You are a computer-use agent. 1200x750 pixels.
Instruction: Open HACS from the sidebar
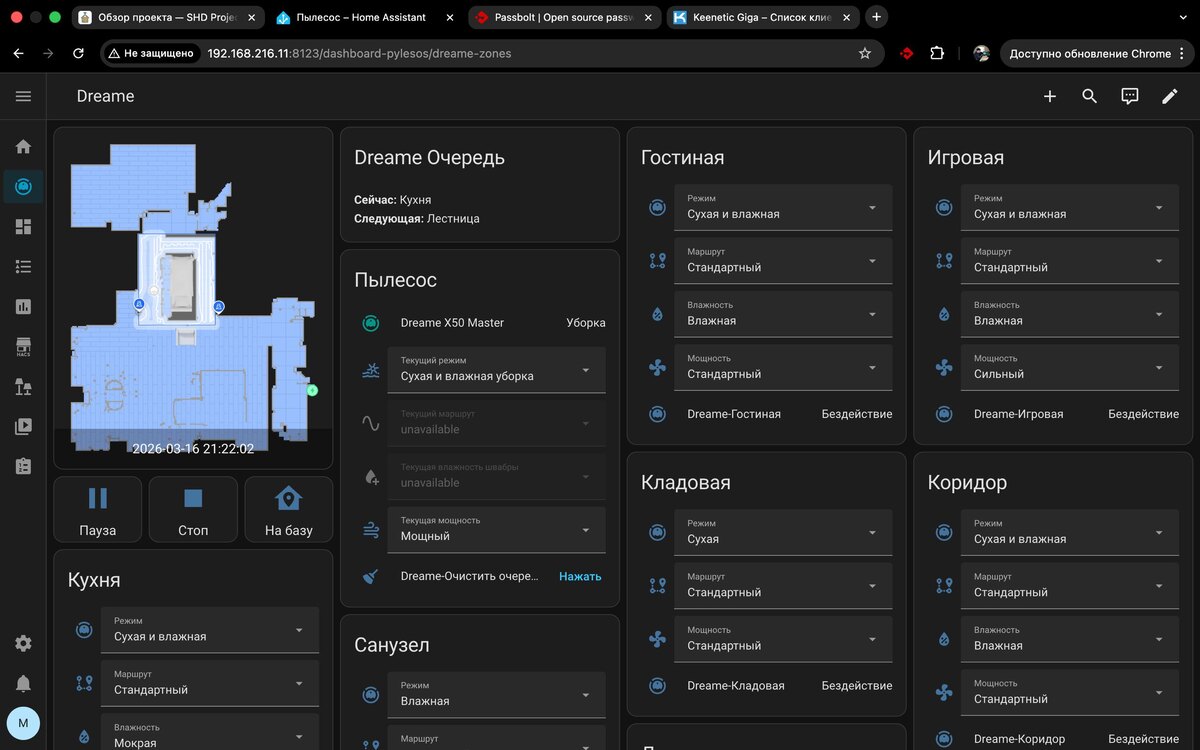point(23,347)
